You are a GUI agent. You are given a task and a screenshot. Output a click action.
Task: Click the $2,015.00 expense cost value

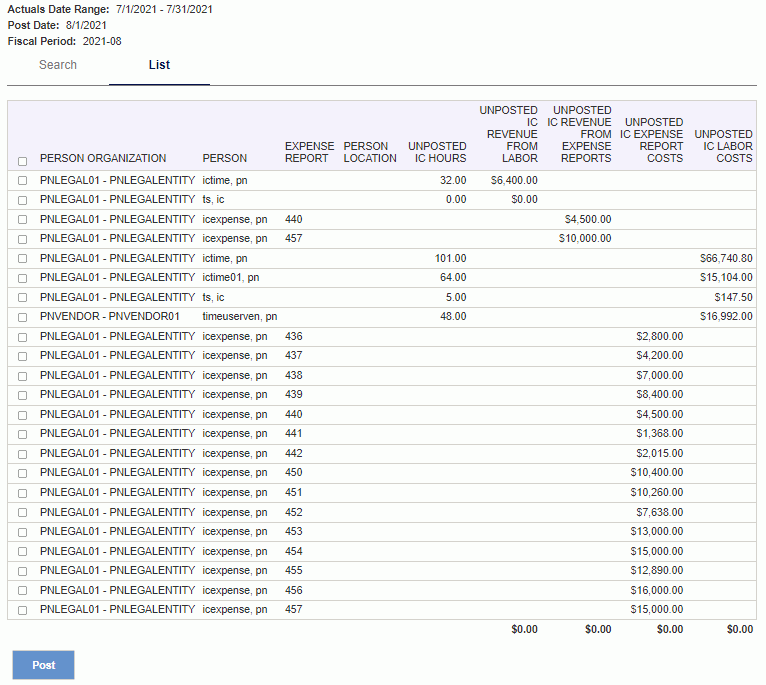coord(660,453)
